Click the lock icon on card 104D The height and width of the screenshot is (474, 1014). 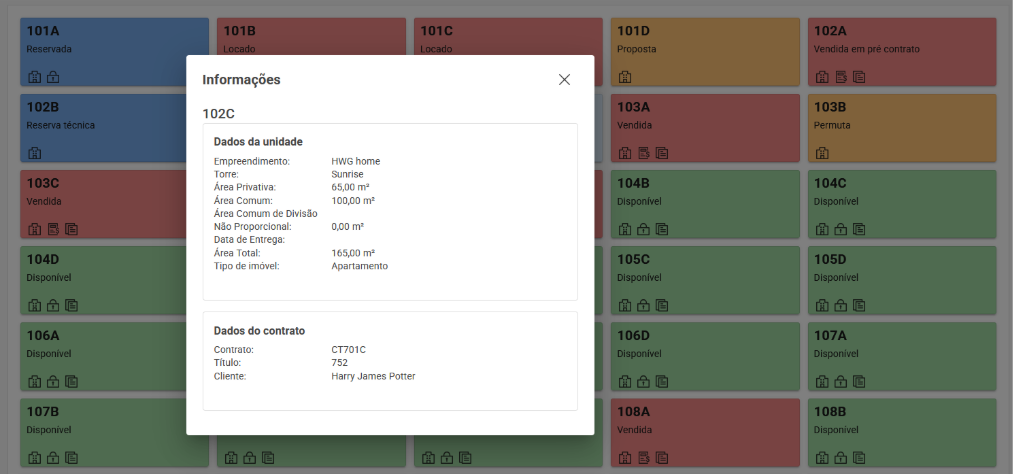tap(53, 305)
